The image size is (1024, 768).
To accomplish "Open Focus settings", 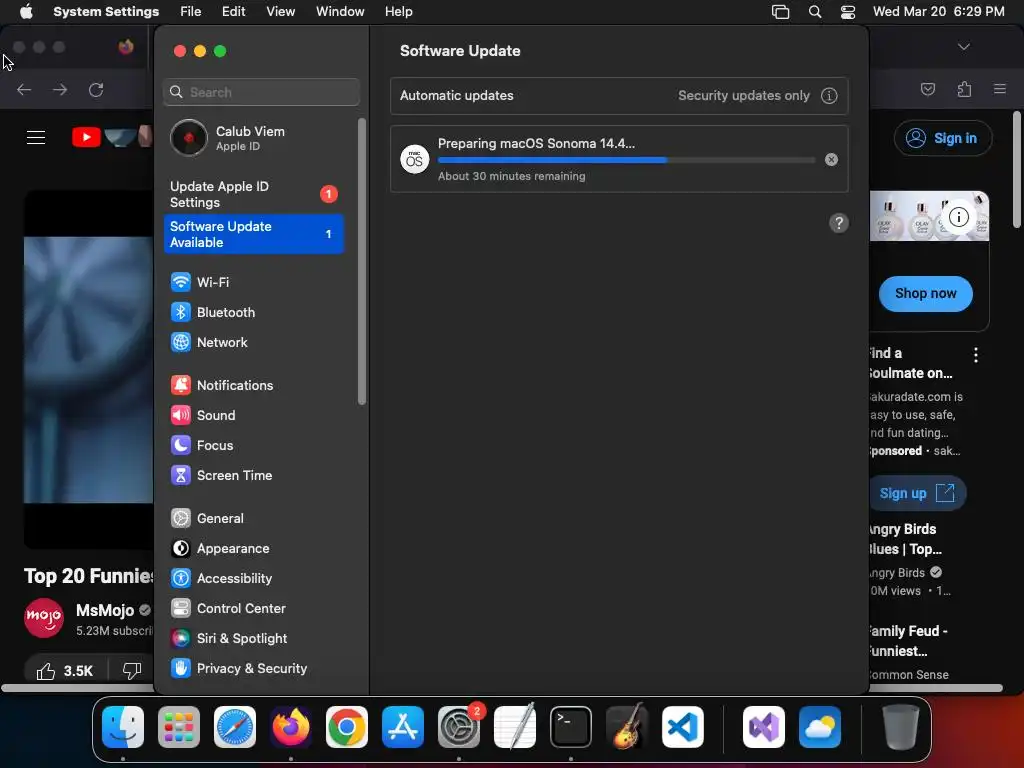I will click(x=253, y=445).
